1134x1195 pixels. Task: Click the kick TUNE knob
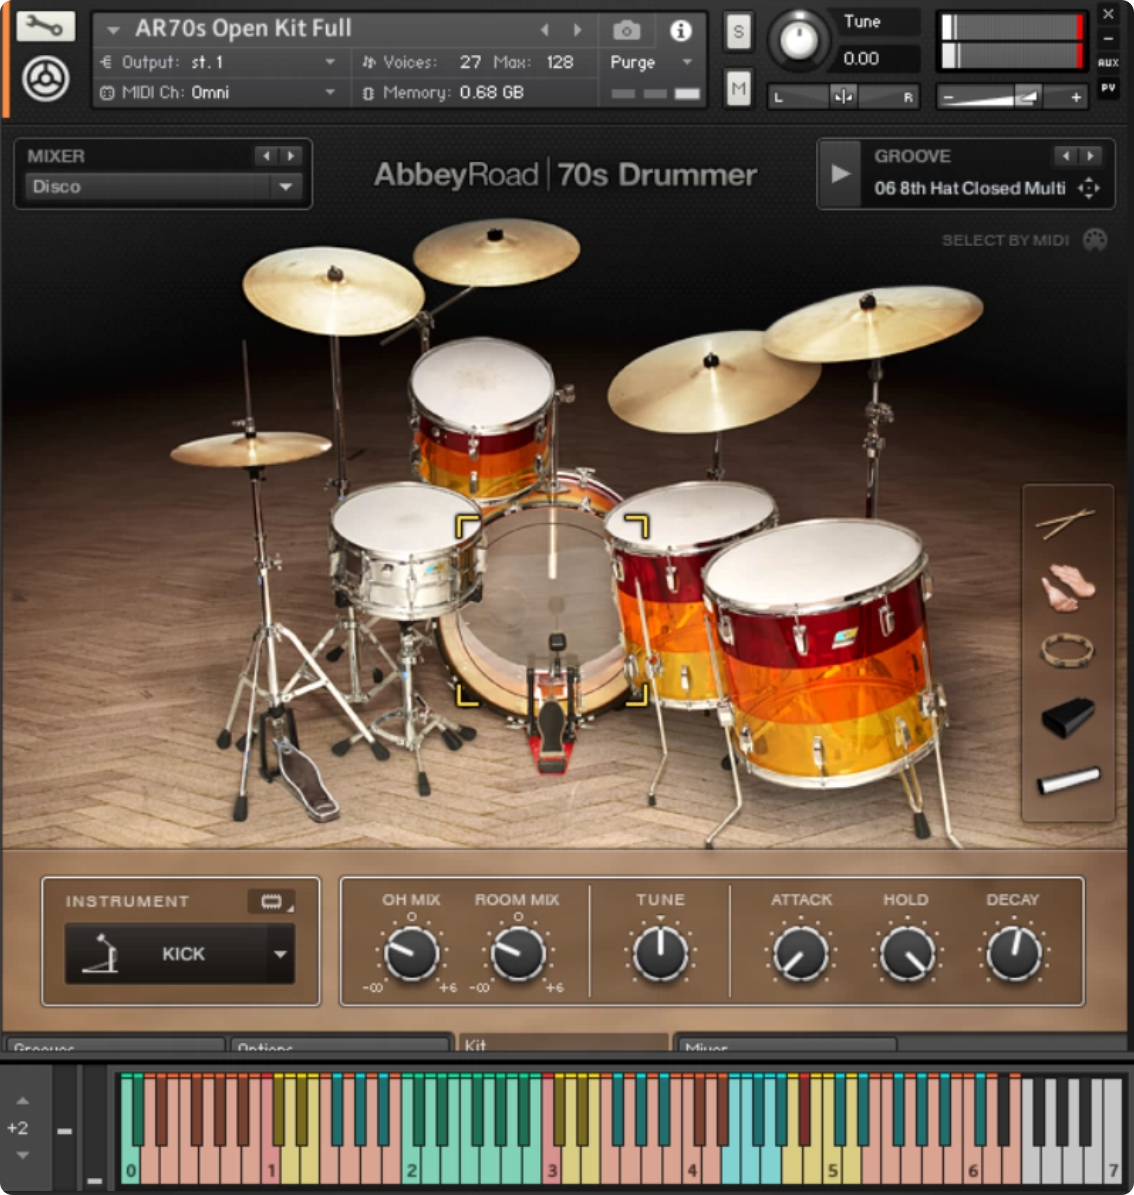pyautogui.click(x=660, y=953)
